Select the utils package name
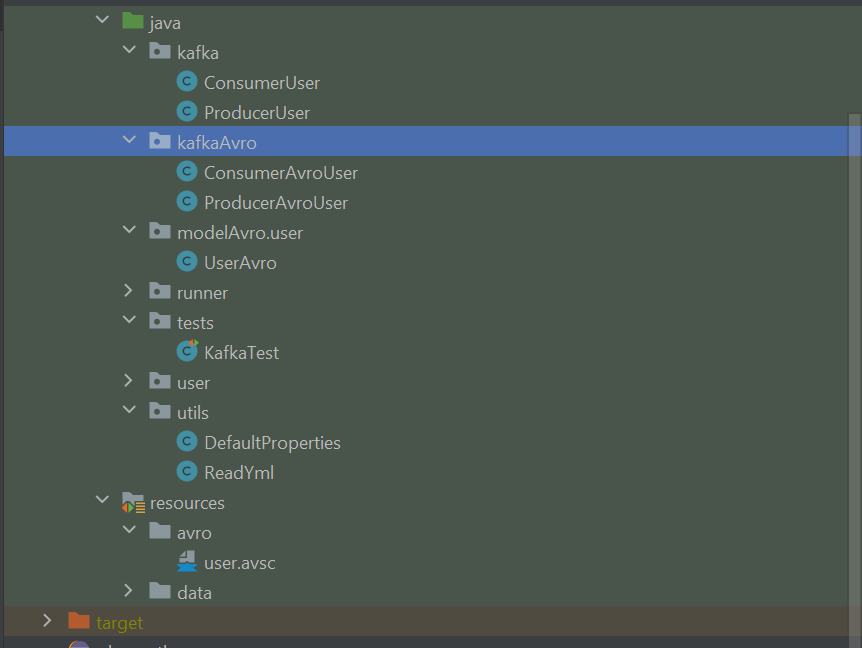Image resolution: width=862 pixels, height=648 pixels. [x=192, y=413]
